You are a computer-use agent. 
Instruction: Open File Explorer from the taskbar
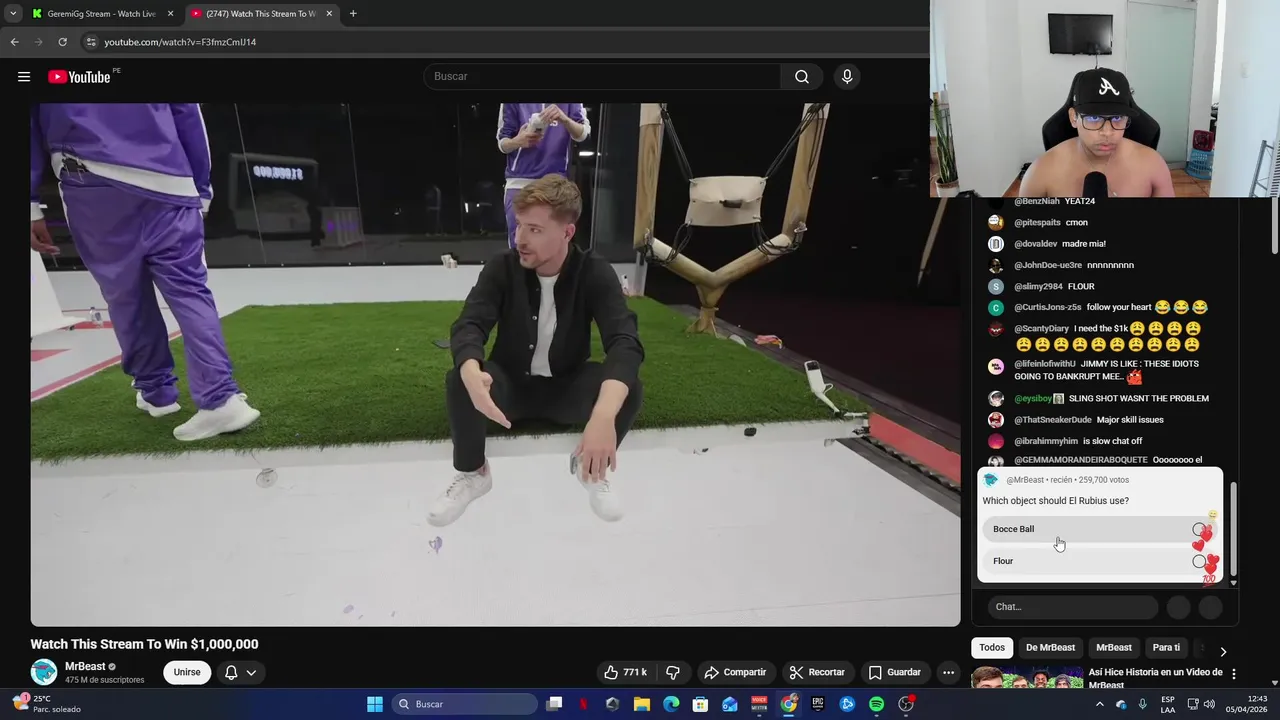click(x=642, y=704)
